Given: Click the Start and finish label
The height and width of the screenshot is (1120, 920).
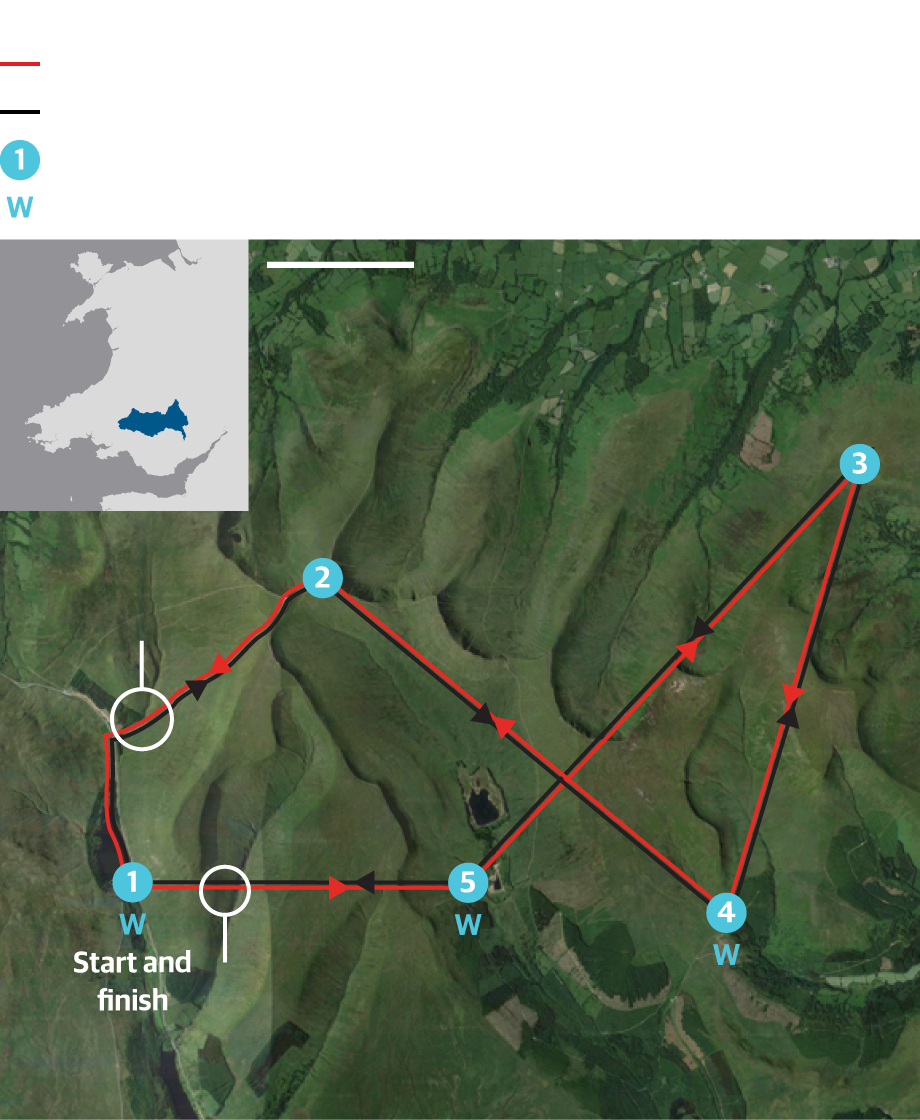Looking at the screenshot, I should (x=132, y=981).
